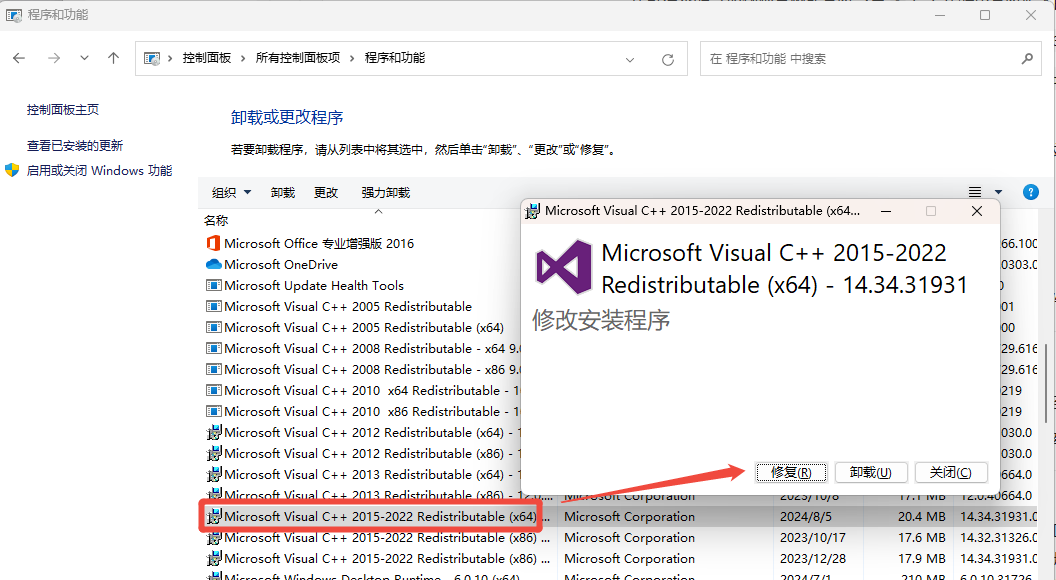Image resolution: width=1056 pixels, height=580 pixels.
Task: Select the 2023/12/28 Visual C++ (x86) row
Action: (x=620, y=558)
